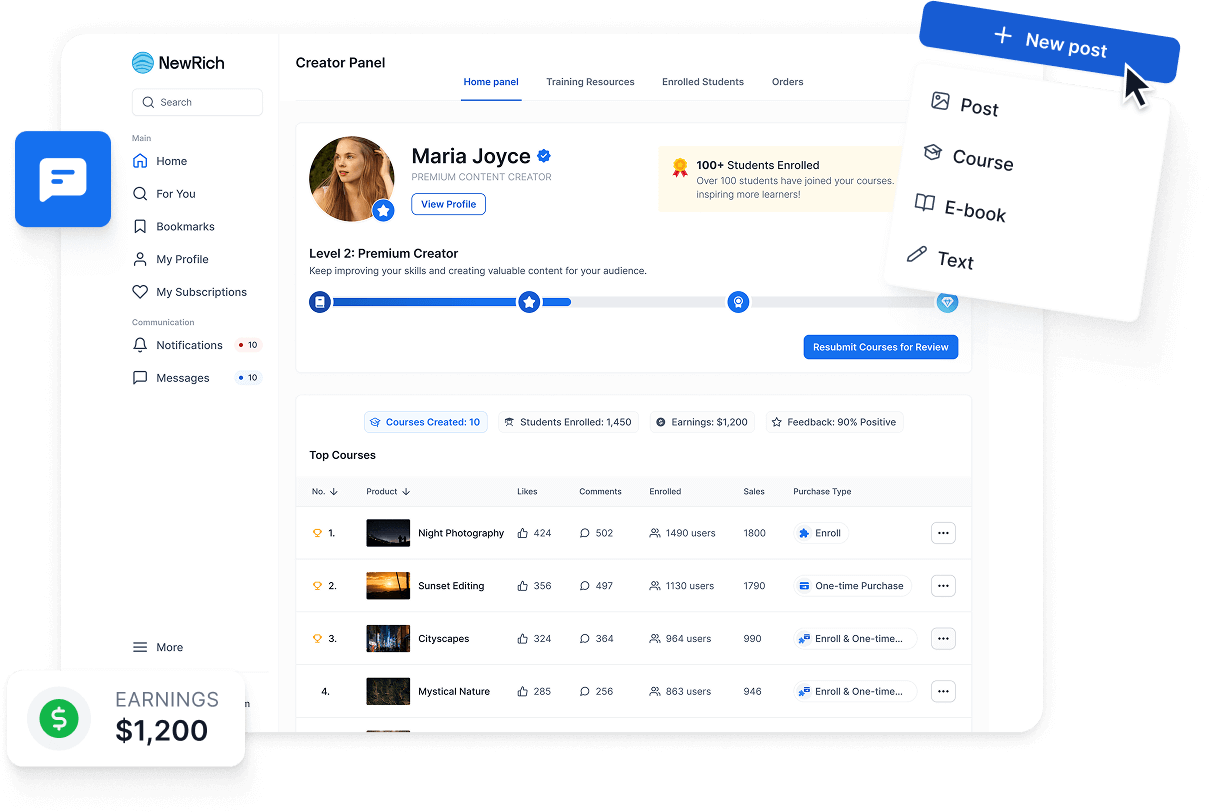The image size is (1209, 812).
Task: Click the Notifications bell icon
Action: [x=140, y=345]
